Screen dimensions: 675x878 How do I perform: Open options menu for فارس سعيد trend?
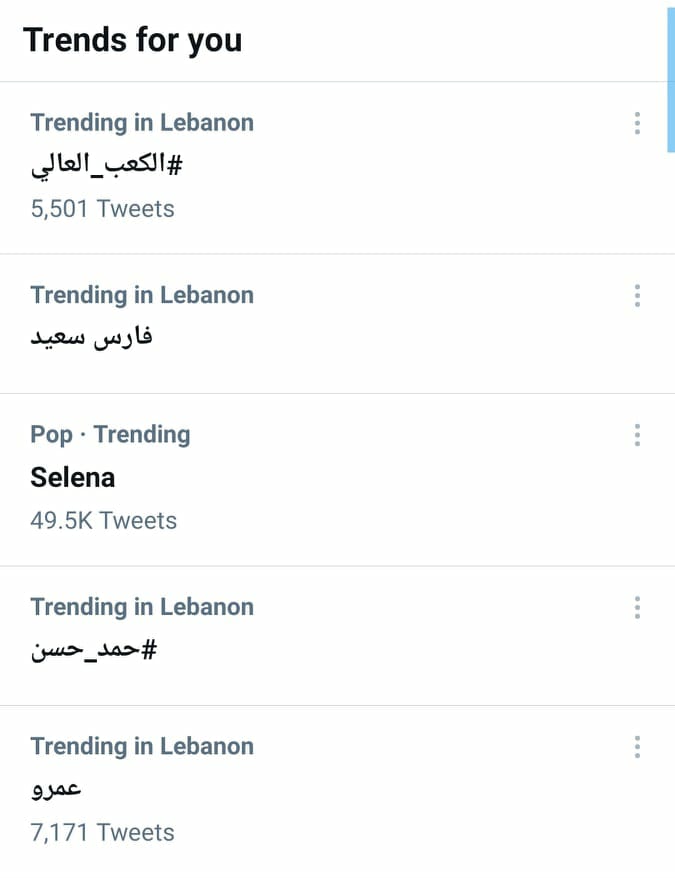(637, 296)
